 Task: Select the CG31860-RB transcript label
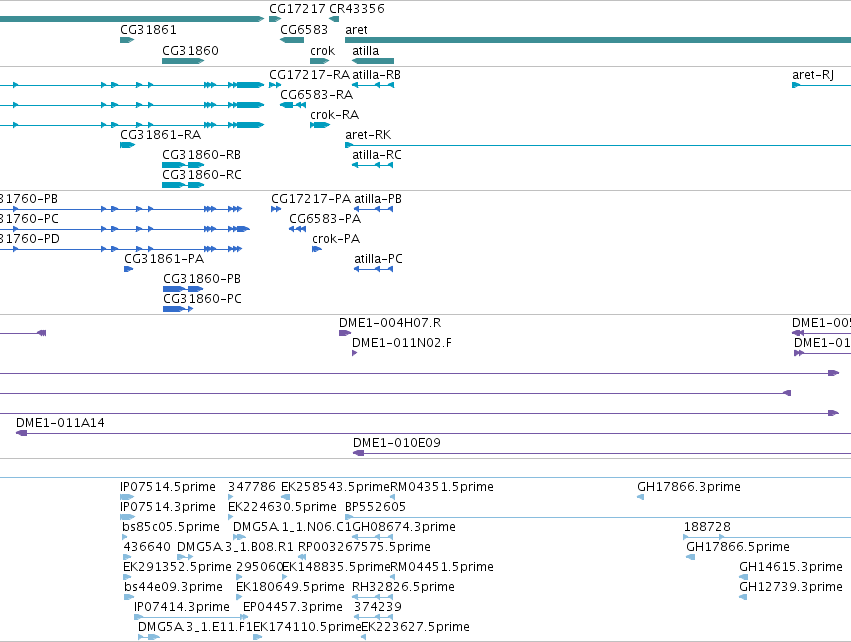[x=201, y=155]
